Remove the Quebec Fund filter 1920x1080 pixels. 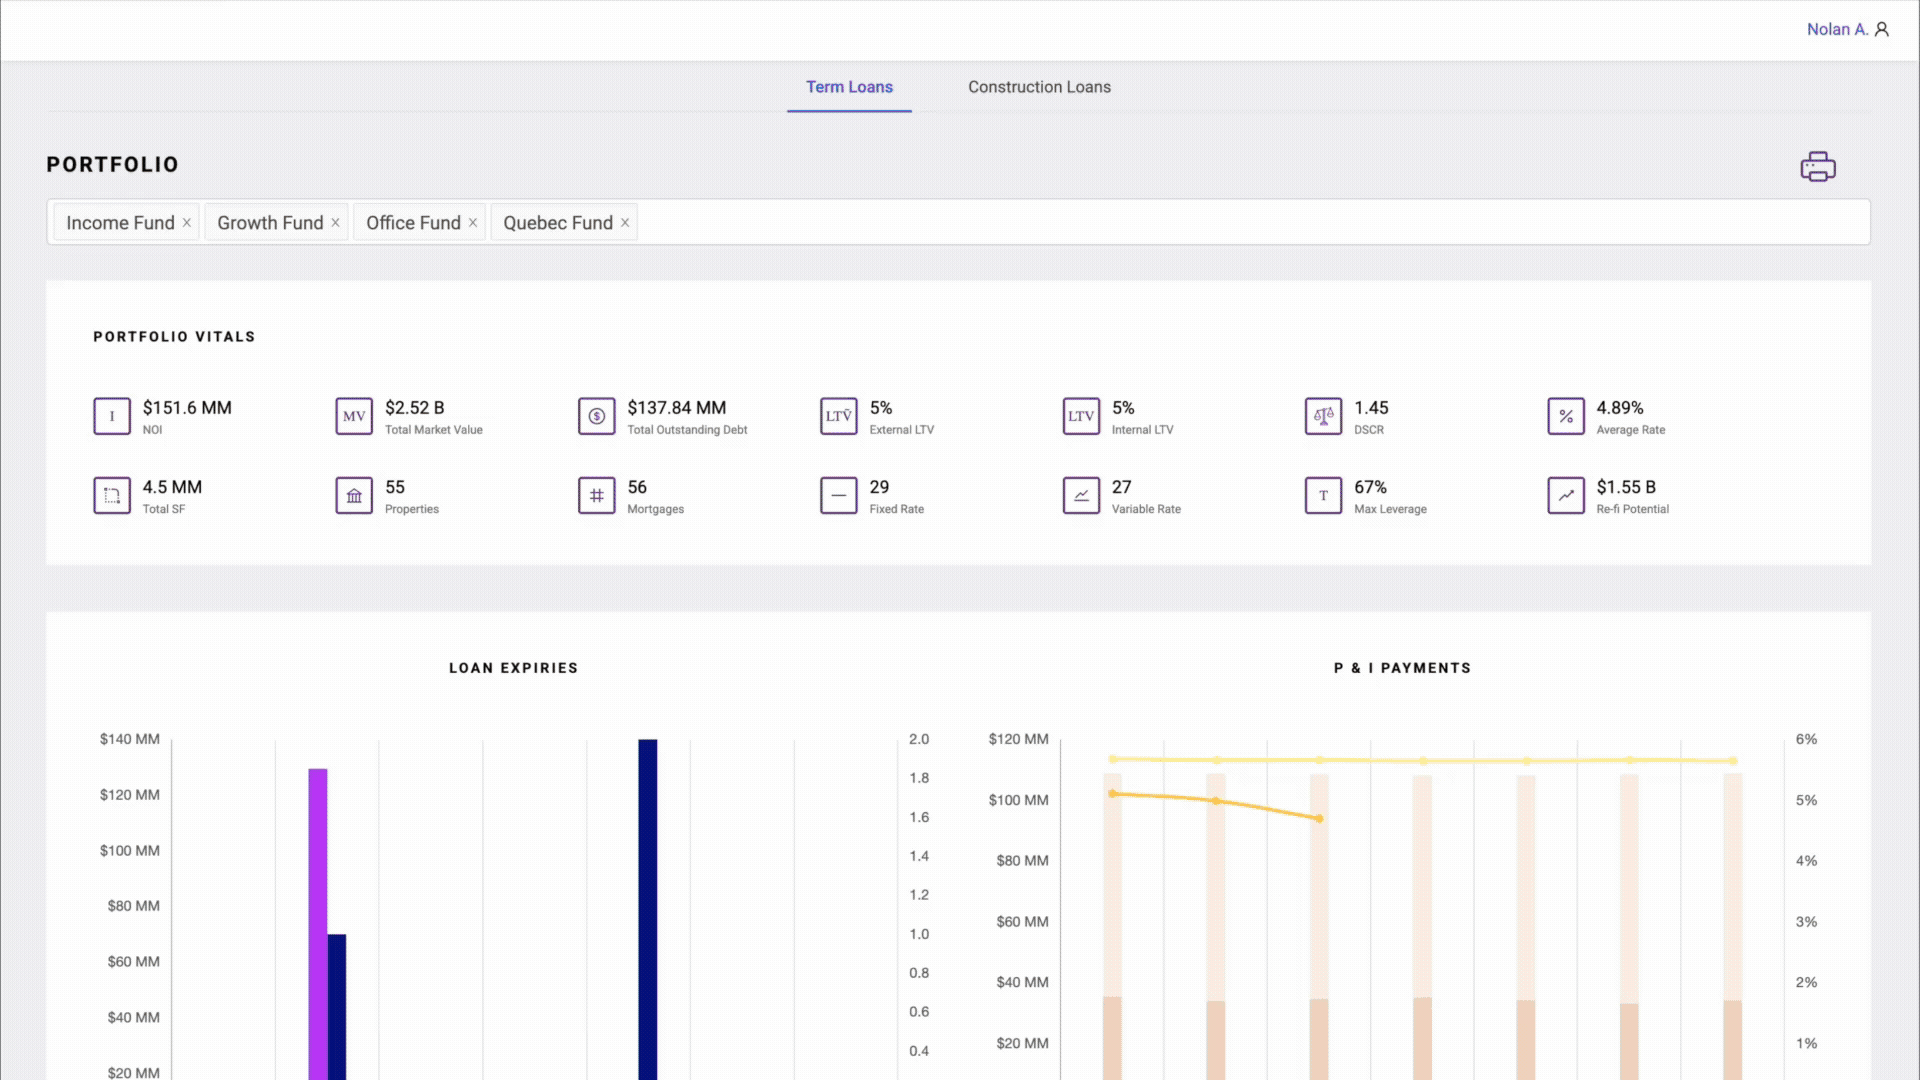pos(624,222)
